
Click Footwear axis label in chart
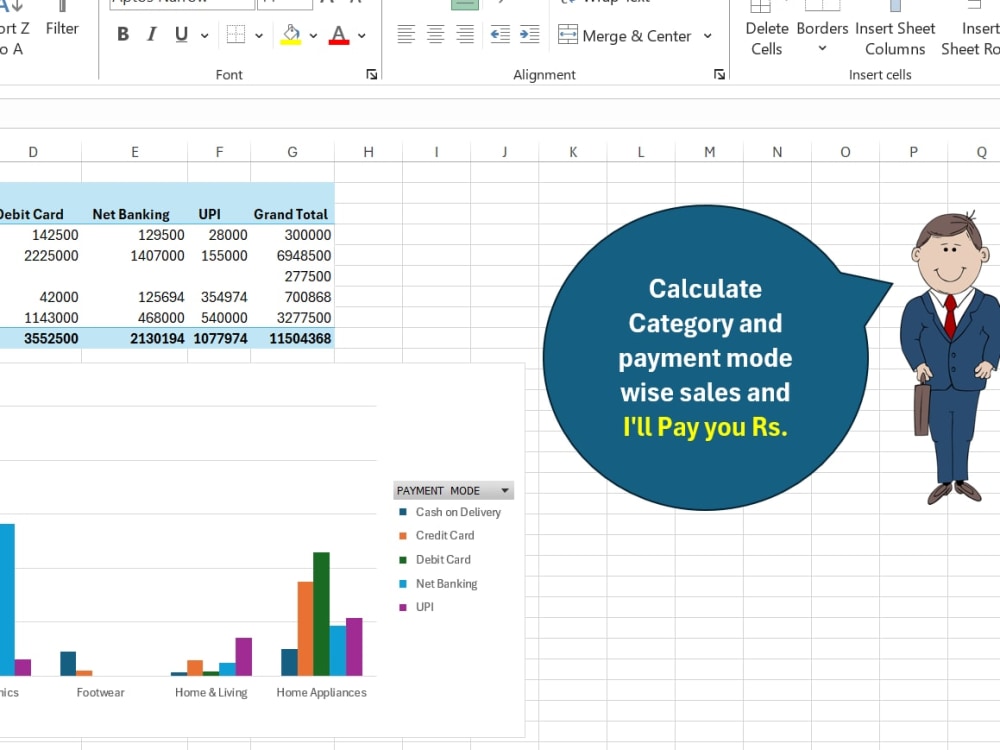coord(100,693)
